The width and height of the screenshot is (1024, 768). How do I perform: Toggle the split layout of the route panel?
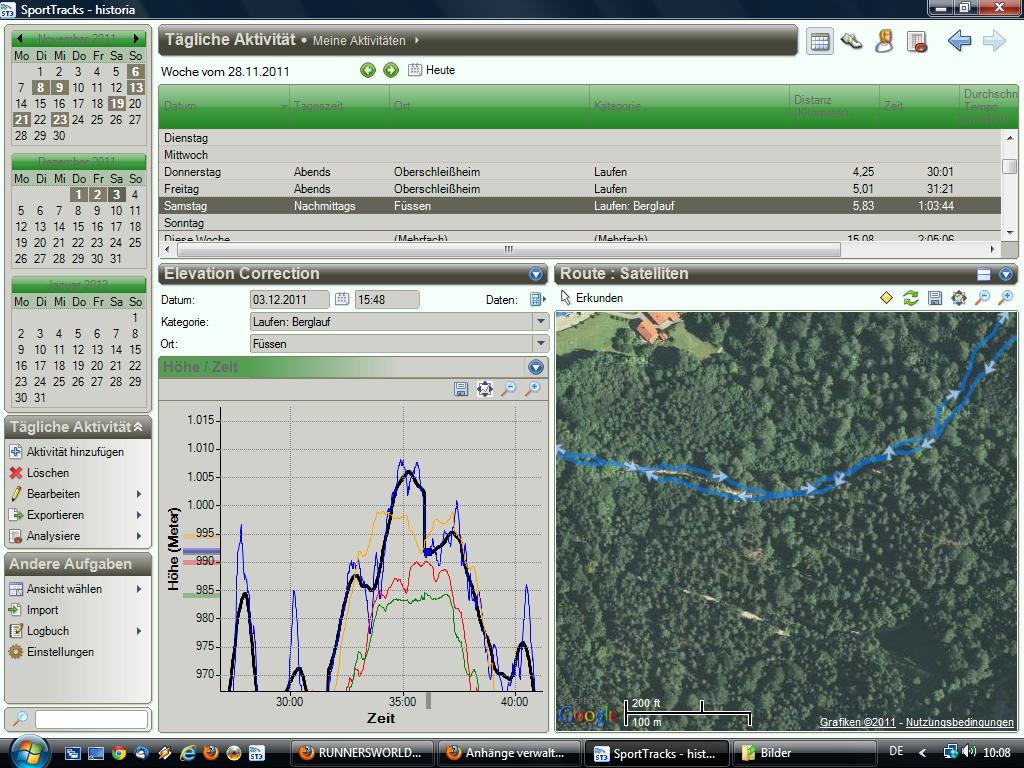(x=984, y=274)
